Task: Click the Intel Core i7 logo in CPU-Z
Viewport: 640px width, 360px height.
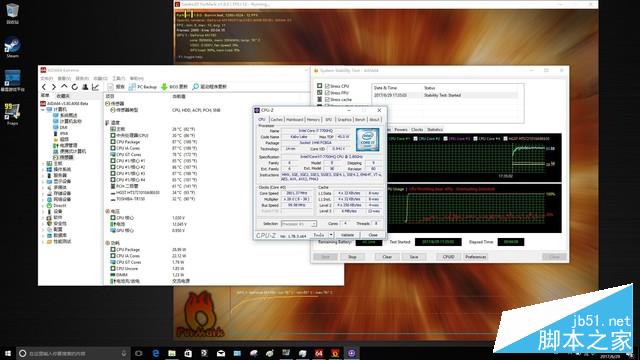Action: tap(367, 140)
